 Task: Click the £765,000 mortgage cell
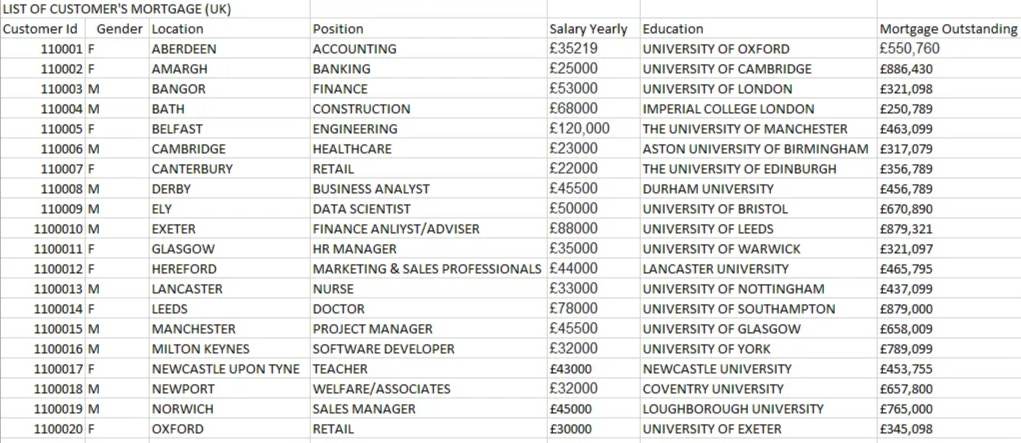906,409
